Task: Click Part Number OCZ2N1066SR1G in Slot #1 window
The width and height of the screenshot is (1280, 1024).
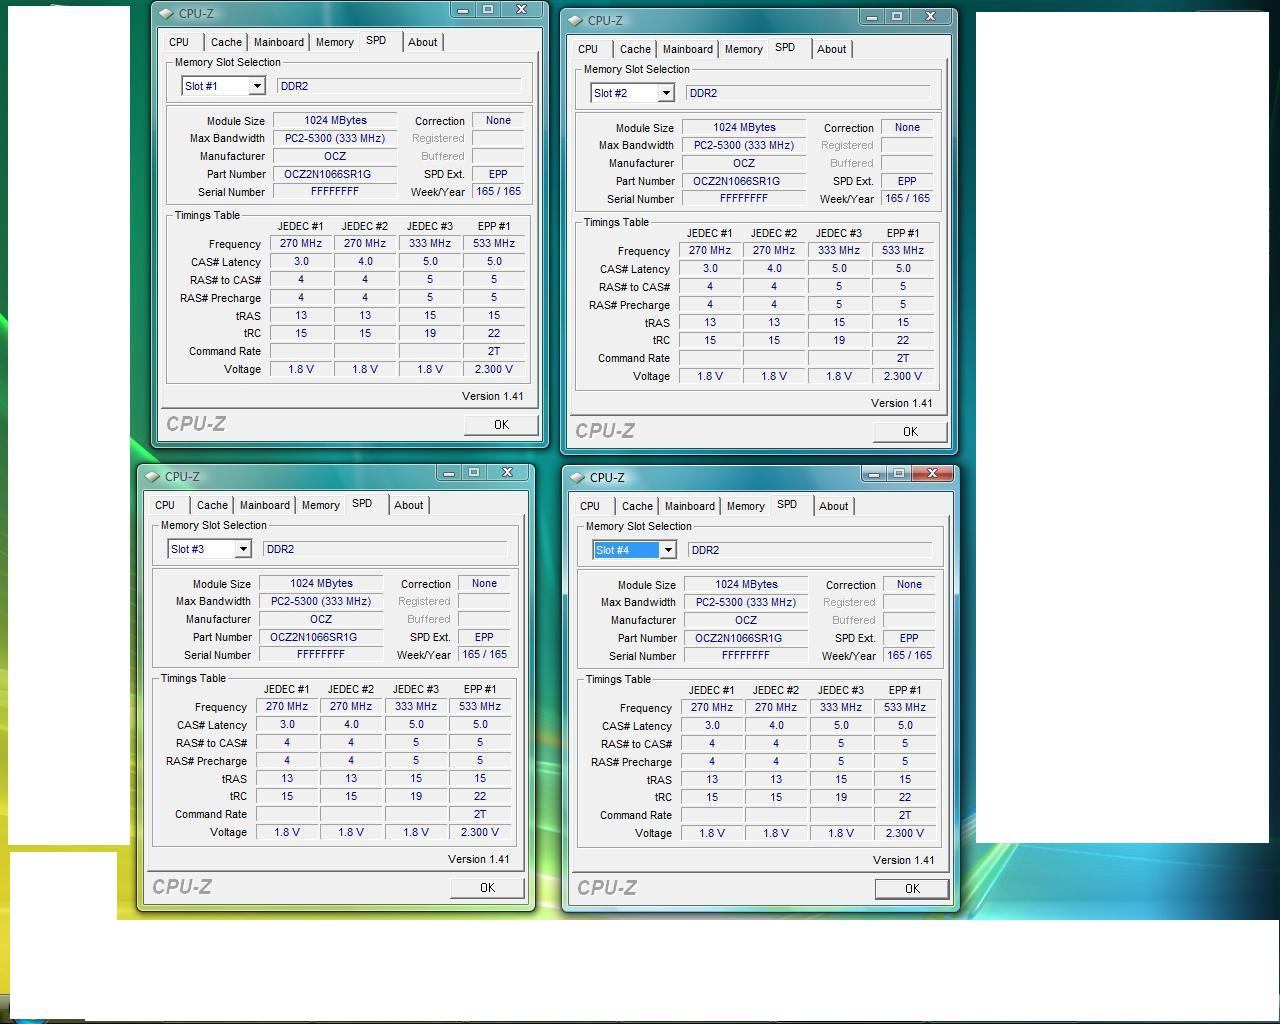Action: (335, 174)
